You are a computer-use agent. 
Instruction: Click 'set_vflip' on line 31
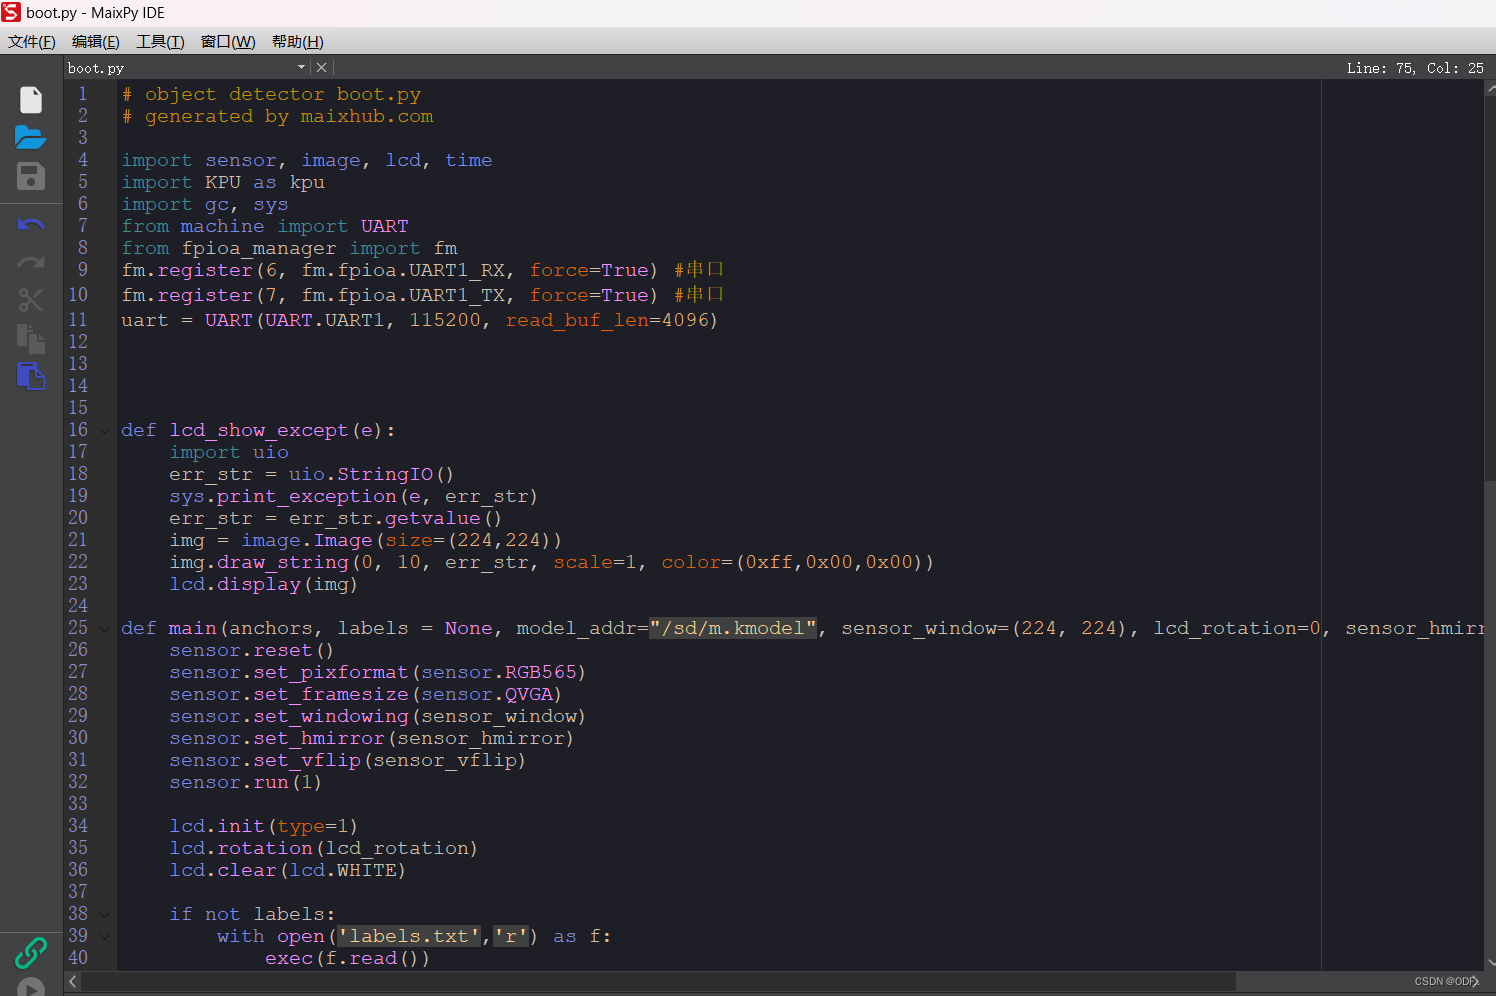[x=307, y=760]
